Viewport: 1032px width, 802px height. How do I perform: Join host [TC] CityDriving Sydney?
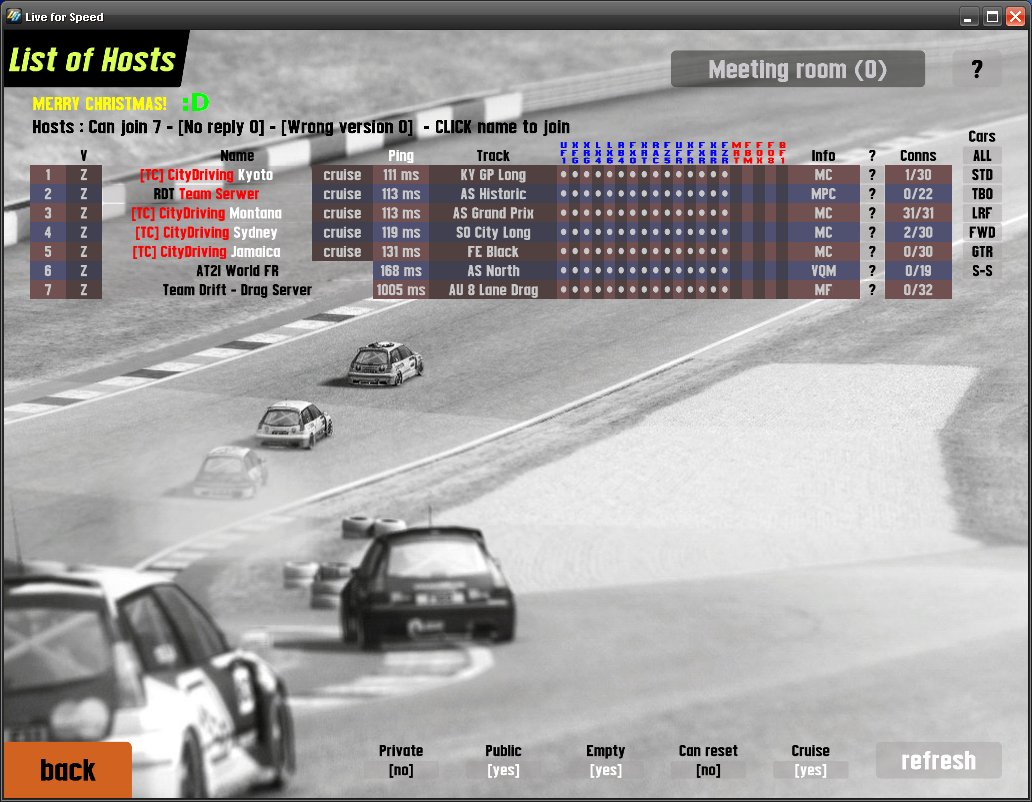[207, 232]
